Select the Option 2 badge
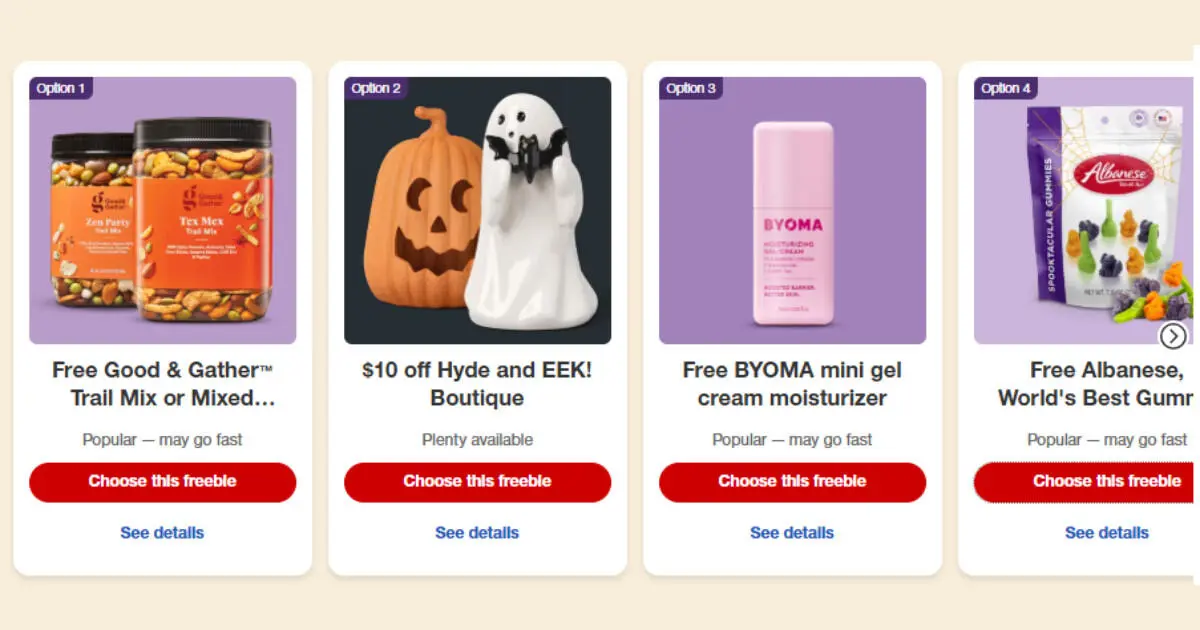Image resolution: width=1200 pixels, height=630 pixels. (x=376, y=88)
